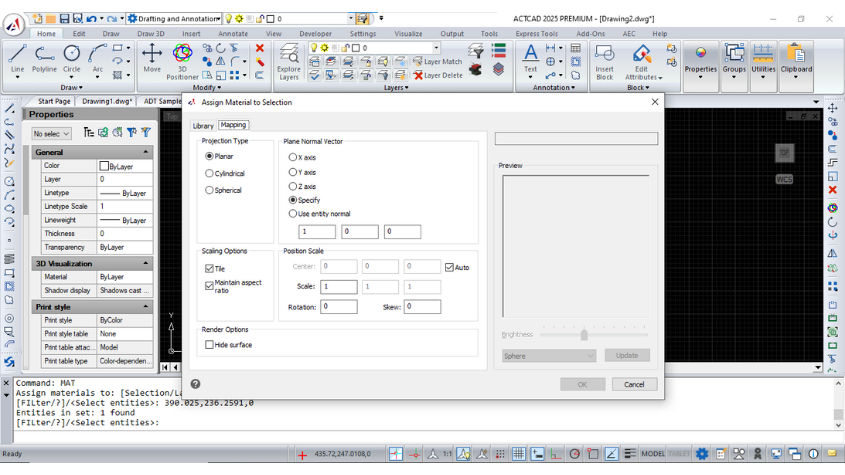Open the Drafting and Annotation workspace dropdown
Viewport: 845px width, 475px height.
click(x=174, y=19)
